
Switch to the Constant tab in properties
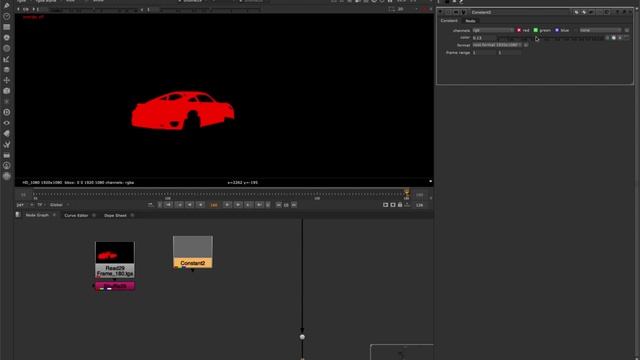pyautogui.click(x=449, y=20)
